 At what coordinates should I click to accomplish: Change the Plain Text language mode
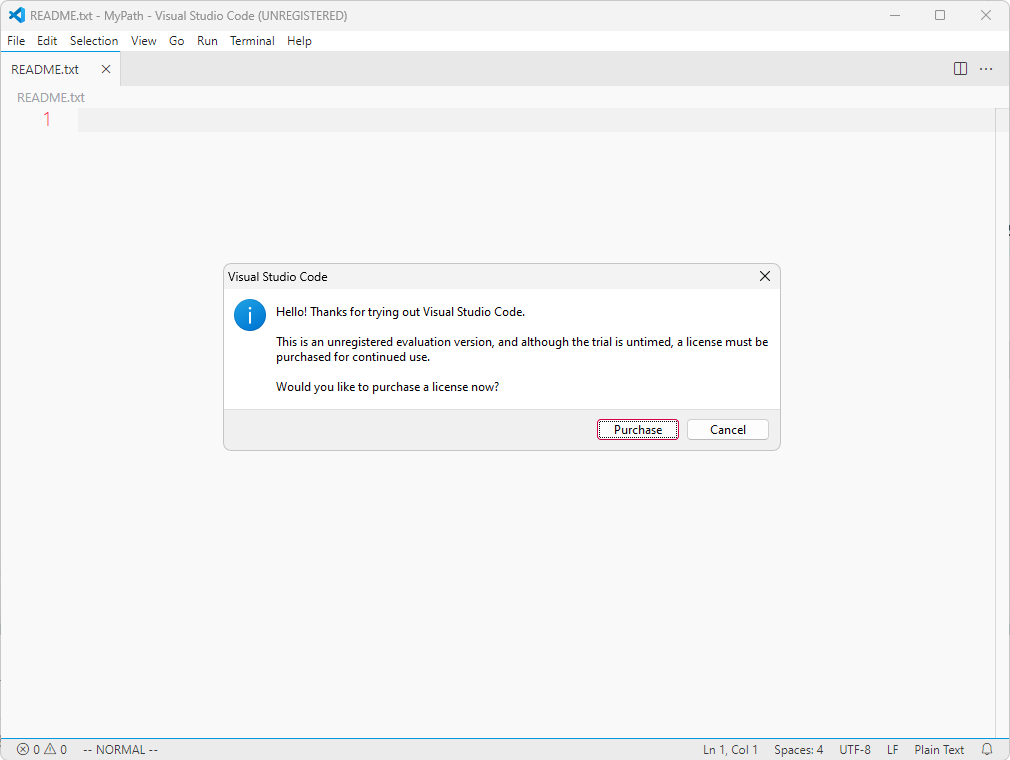coord(938,749)
